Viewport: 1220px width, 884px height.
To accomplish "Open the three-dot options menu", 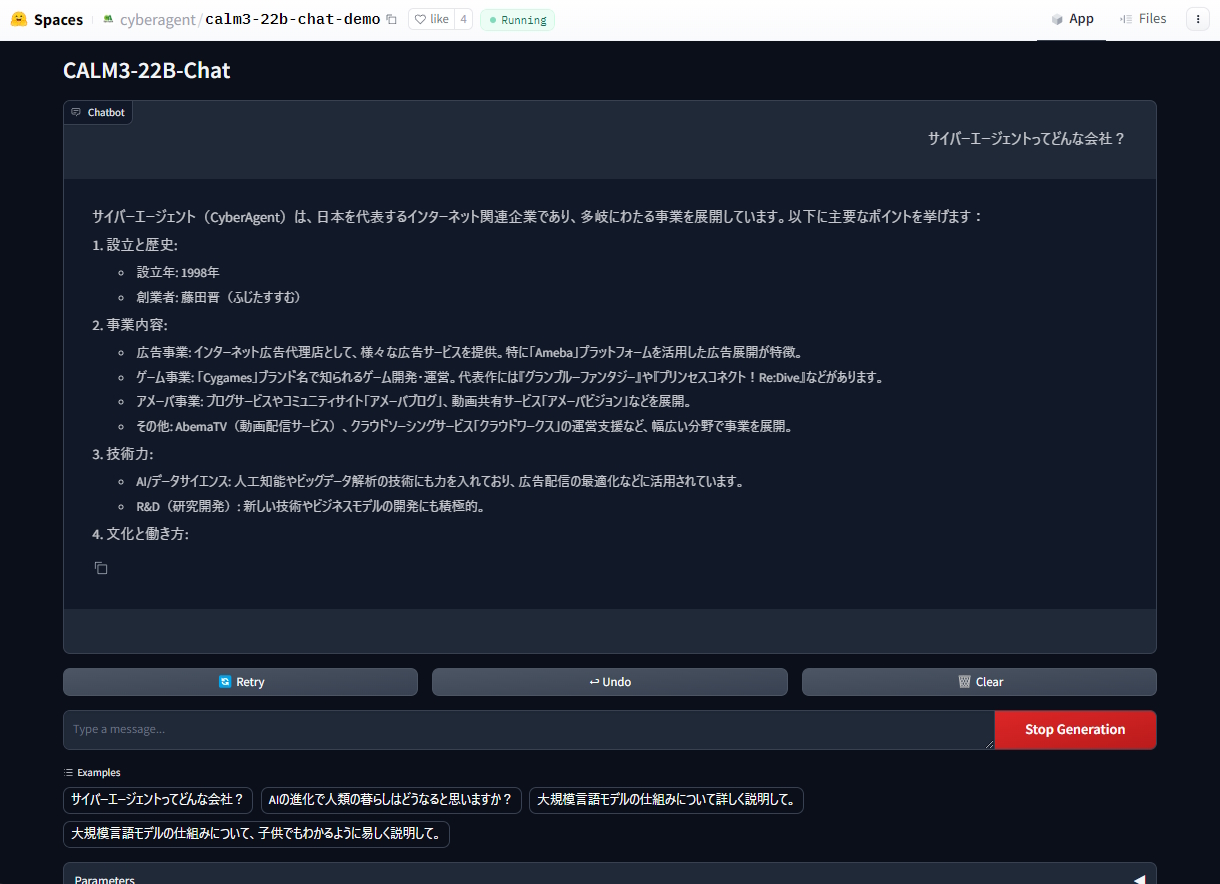I will tap(1197, 18).
